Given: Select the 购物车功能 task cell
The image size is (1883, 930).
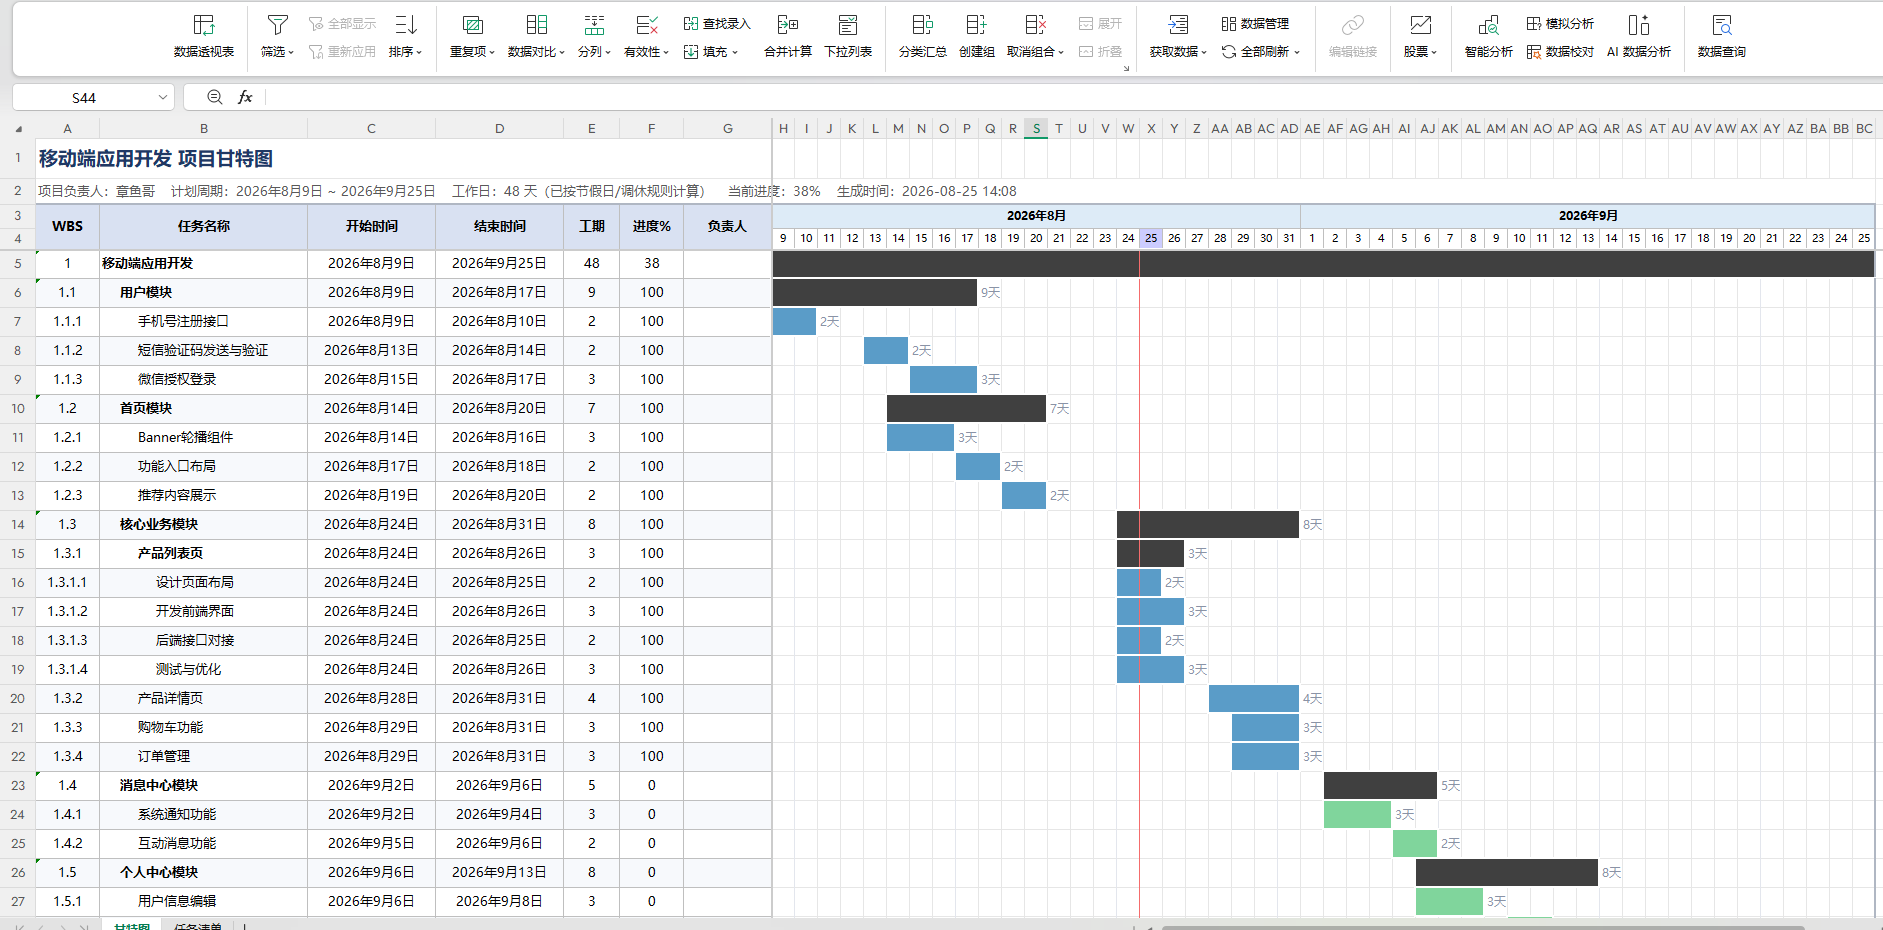Looking at the screenshot, I should tap(204, 727).
